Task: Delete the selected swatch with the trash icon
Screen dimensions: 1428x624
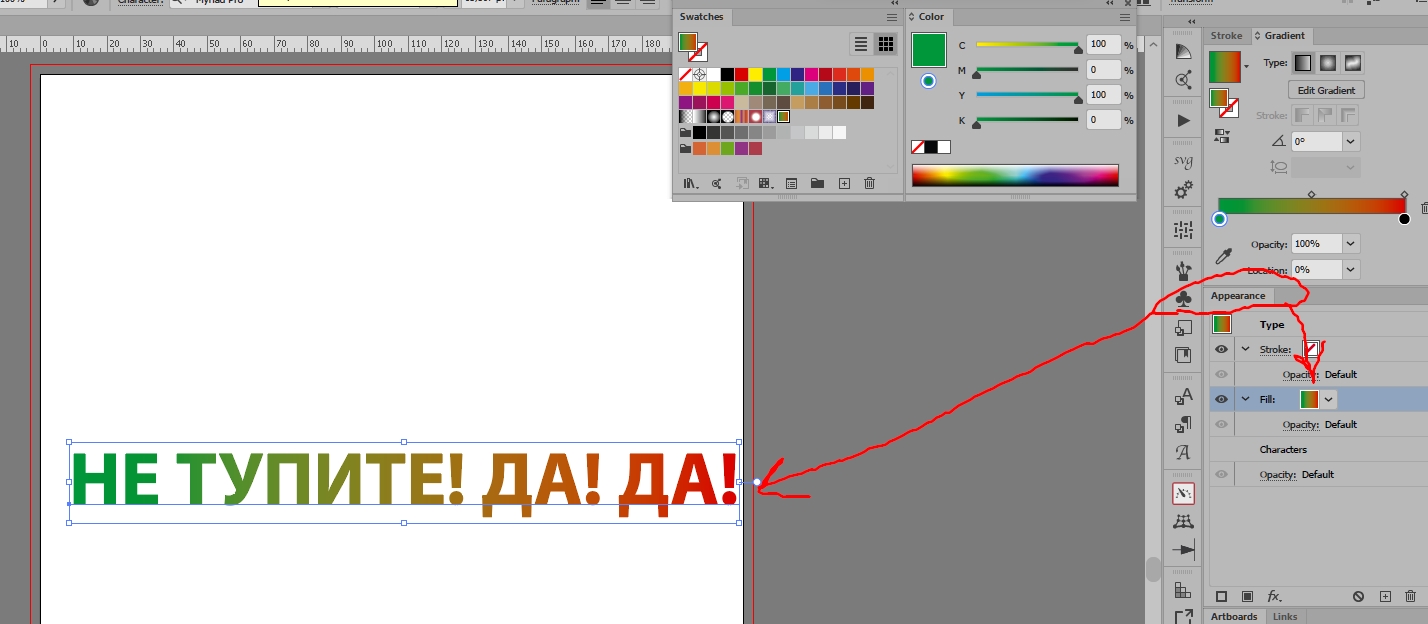Action: (x=869, y=183)
